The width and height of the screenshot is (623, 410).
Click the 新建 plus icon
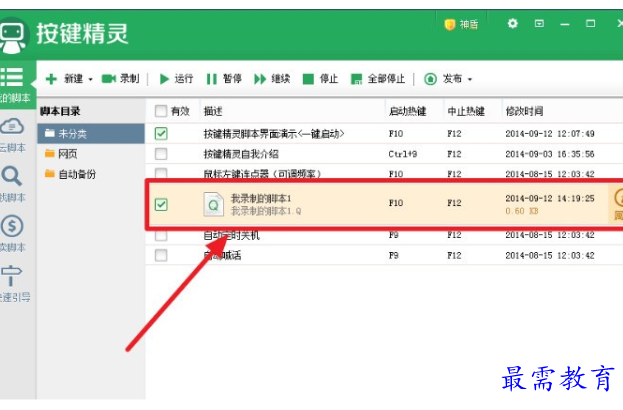51,79
